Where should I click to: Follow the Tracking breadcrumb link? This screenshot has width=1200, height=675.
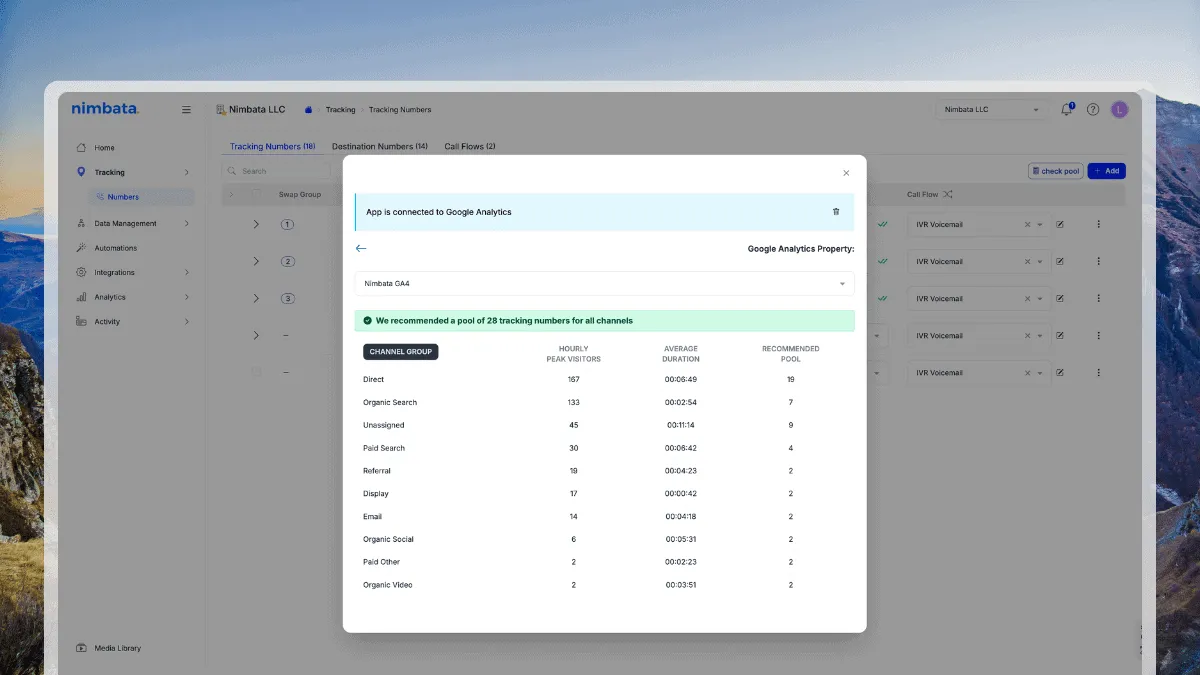point(340,110)
